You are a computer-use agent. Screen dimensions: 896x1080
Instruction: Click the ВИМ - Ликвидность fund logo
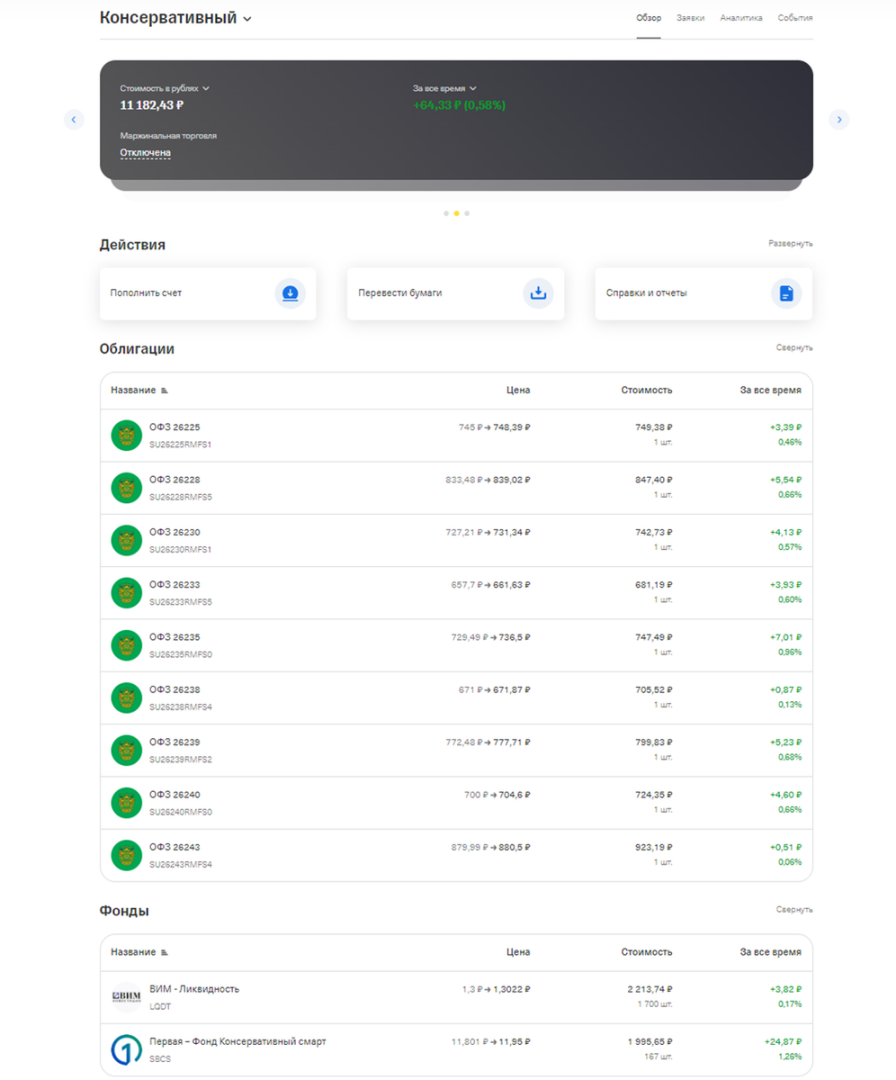pyautogui.click(x=126, y=997)
